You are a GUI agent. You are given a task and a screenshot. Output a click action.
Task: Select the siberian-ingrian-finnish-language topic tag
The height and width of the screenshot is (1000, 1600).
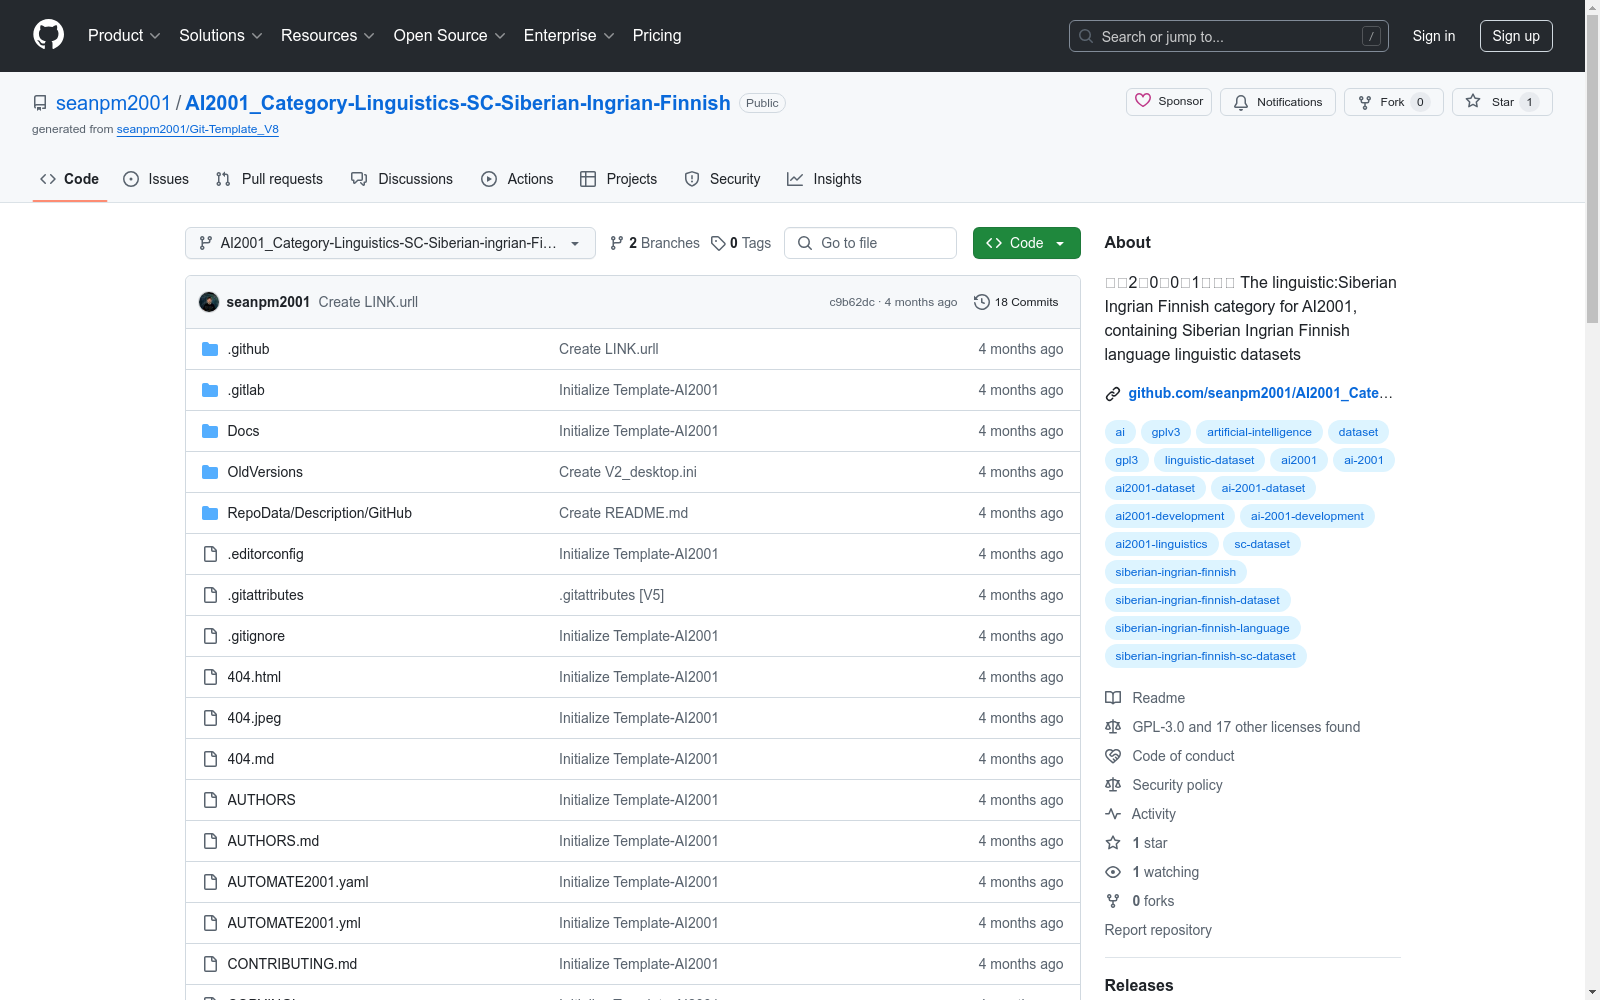coord(1202,628)
